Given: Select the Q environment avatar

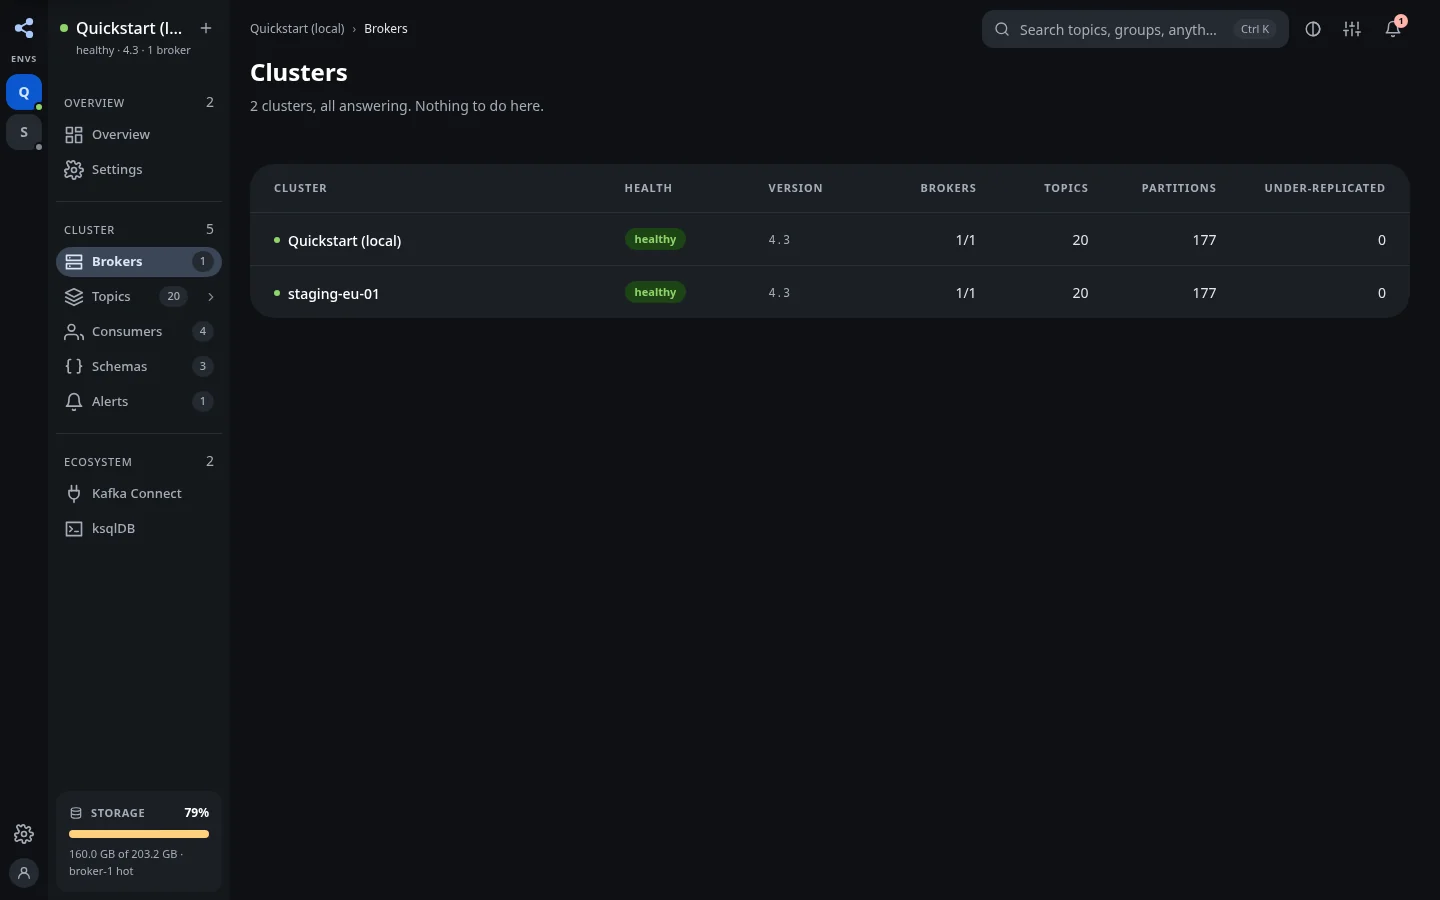Looking at the screenshot, I should click(24, 92).
